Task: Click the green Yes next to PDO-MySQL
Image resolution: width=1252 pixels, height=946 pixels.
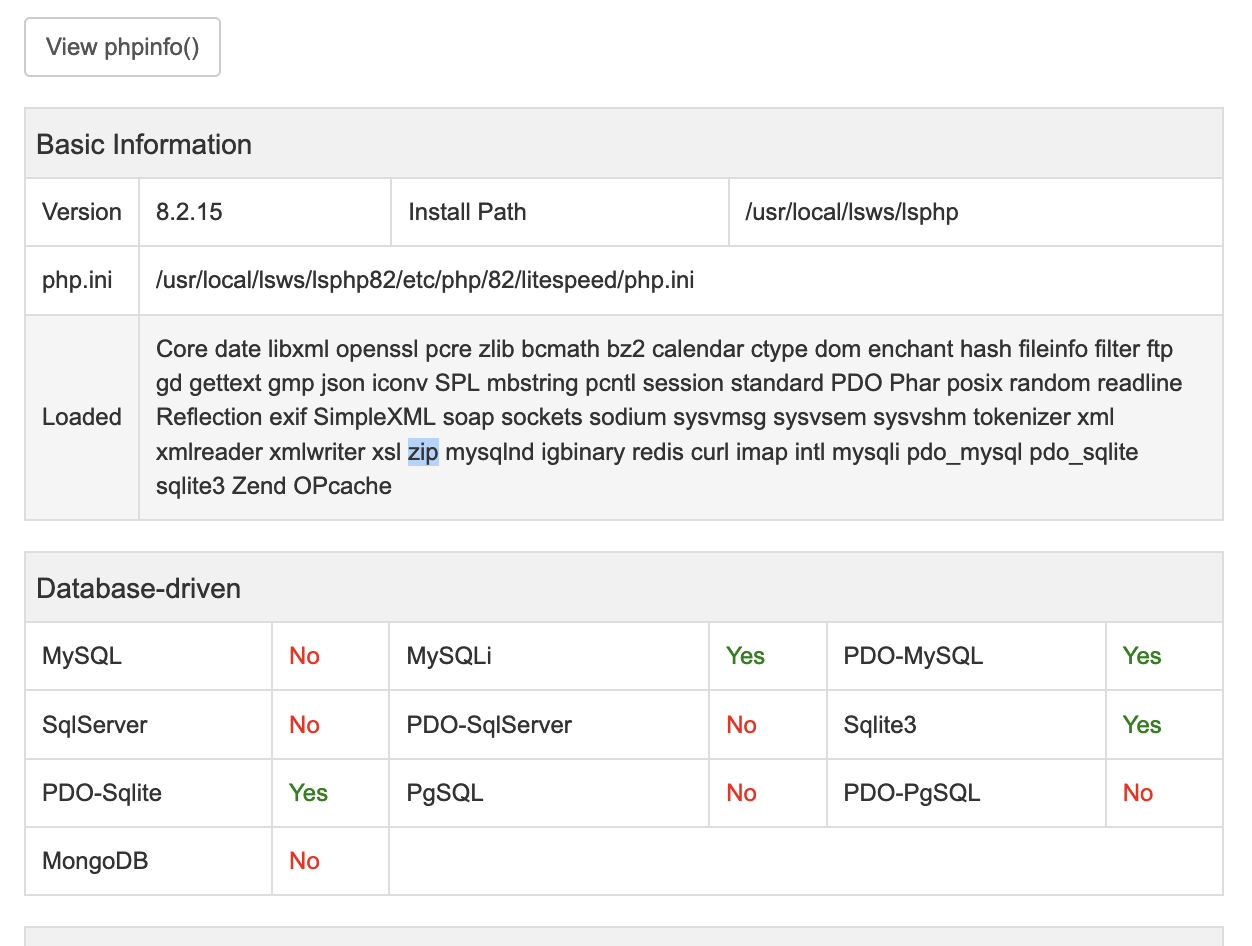Action: pyautogui.click(x=1141, y=656)
